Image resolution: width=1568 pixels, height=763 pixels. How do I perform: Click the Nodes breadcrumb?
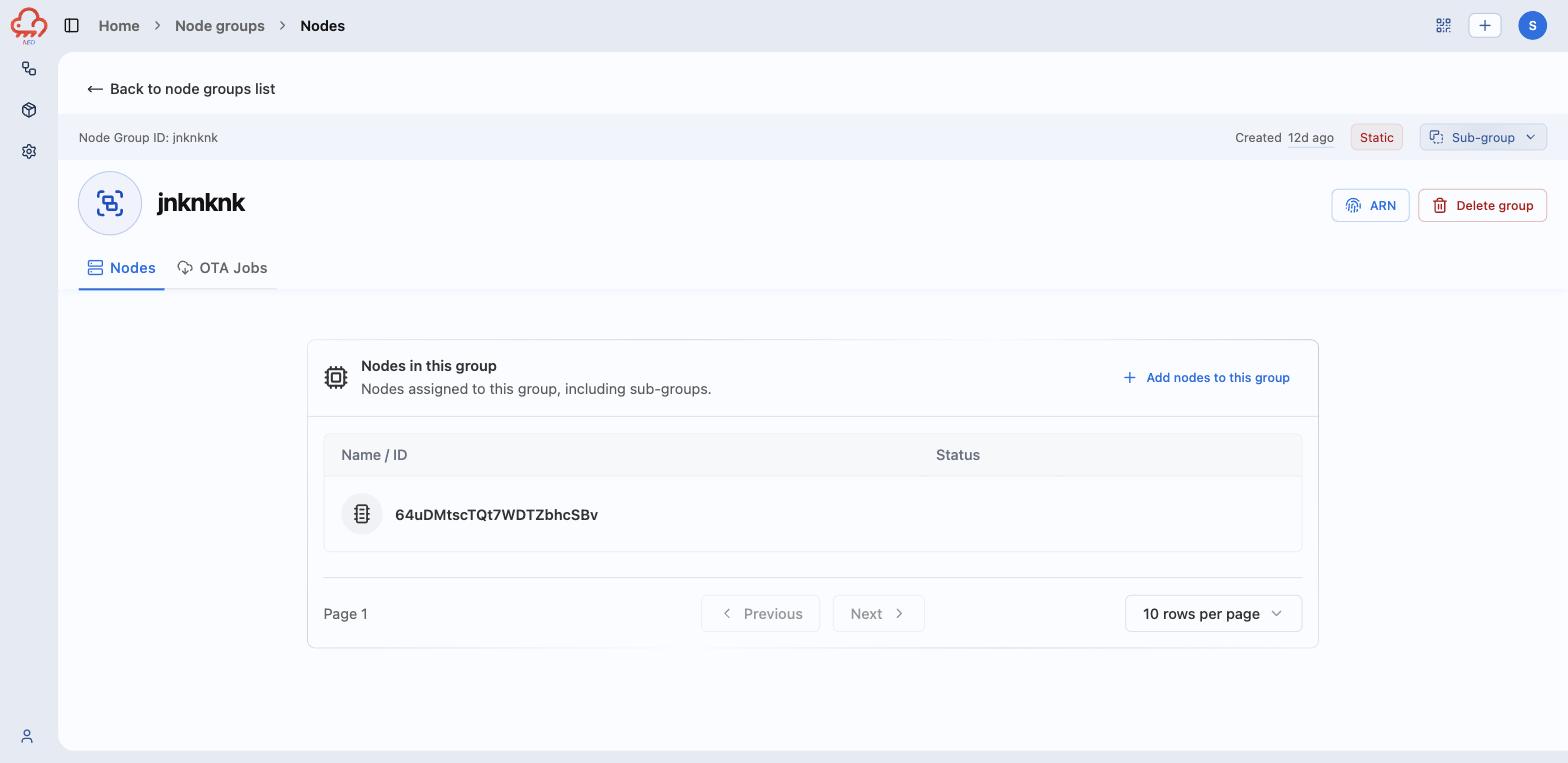click(x=322, y=26)
